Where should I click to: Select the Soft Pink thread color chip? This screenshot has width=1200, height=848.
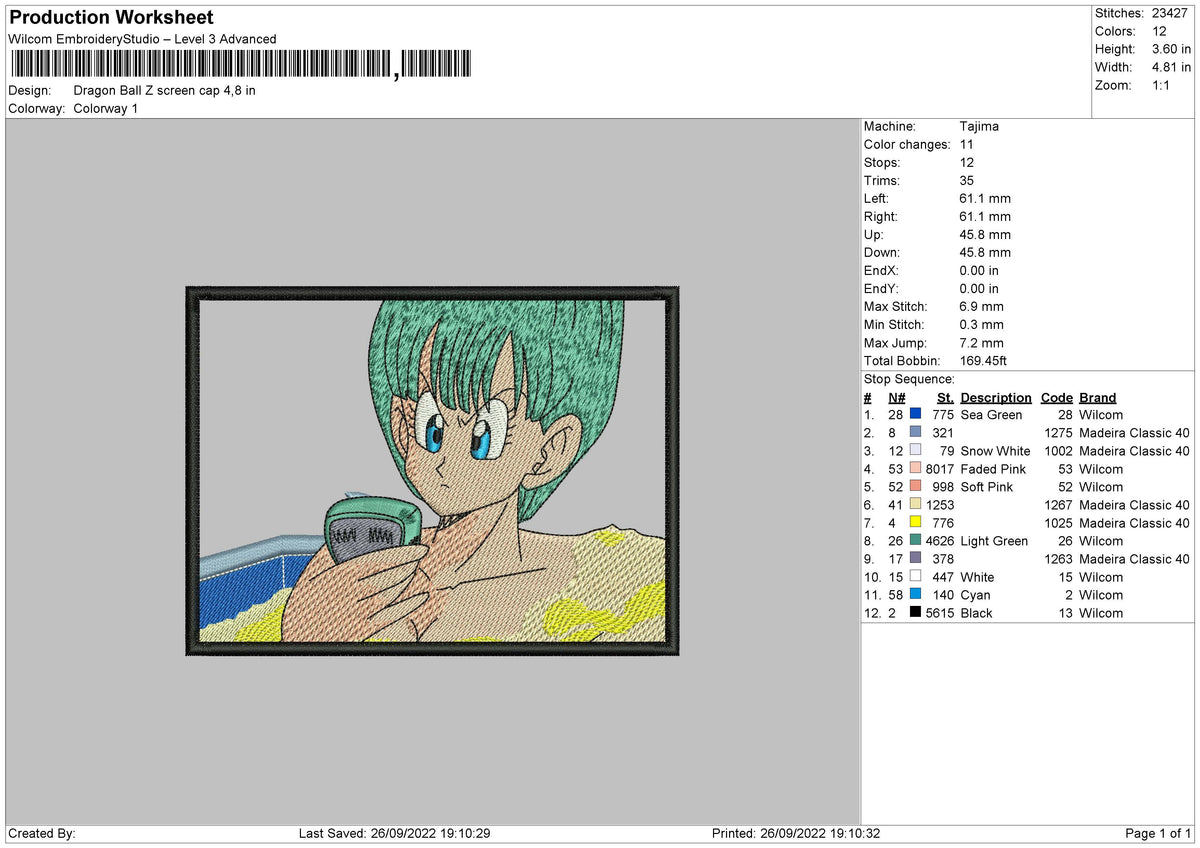915,487
